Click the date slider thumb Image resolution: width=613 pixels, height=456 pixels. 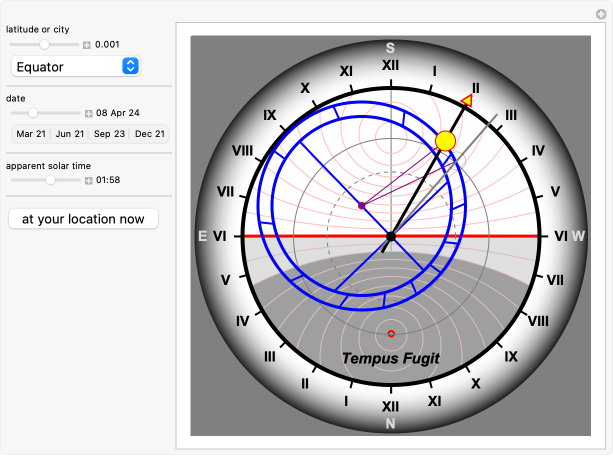click(x=33, y=113)
